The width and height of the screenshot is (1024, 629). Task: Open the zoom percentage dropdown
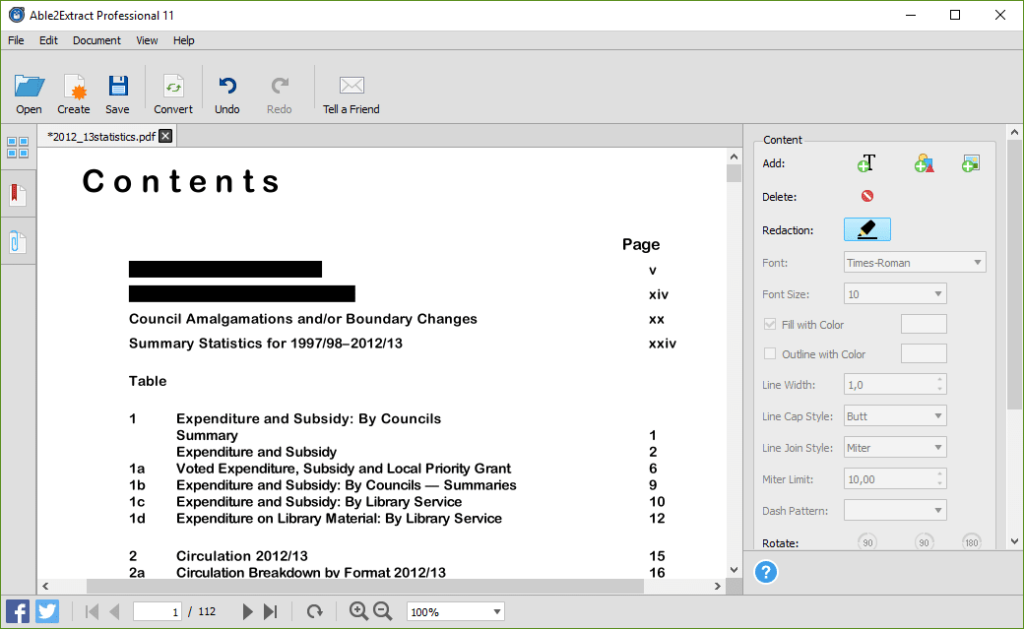coord(455,611)
